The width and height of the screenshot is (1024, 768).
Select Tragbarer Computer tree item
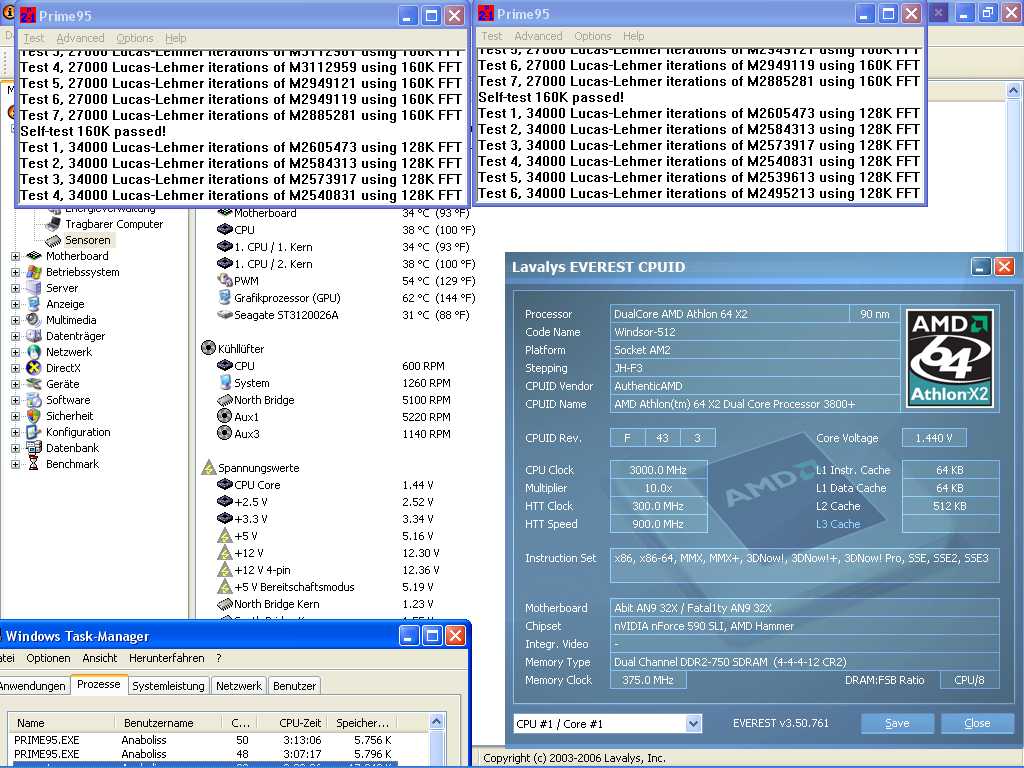click(114, 224)
